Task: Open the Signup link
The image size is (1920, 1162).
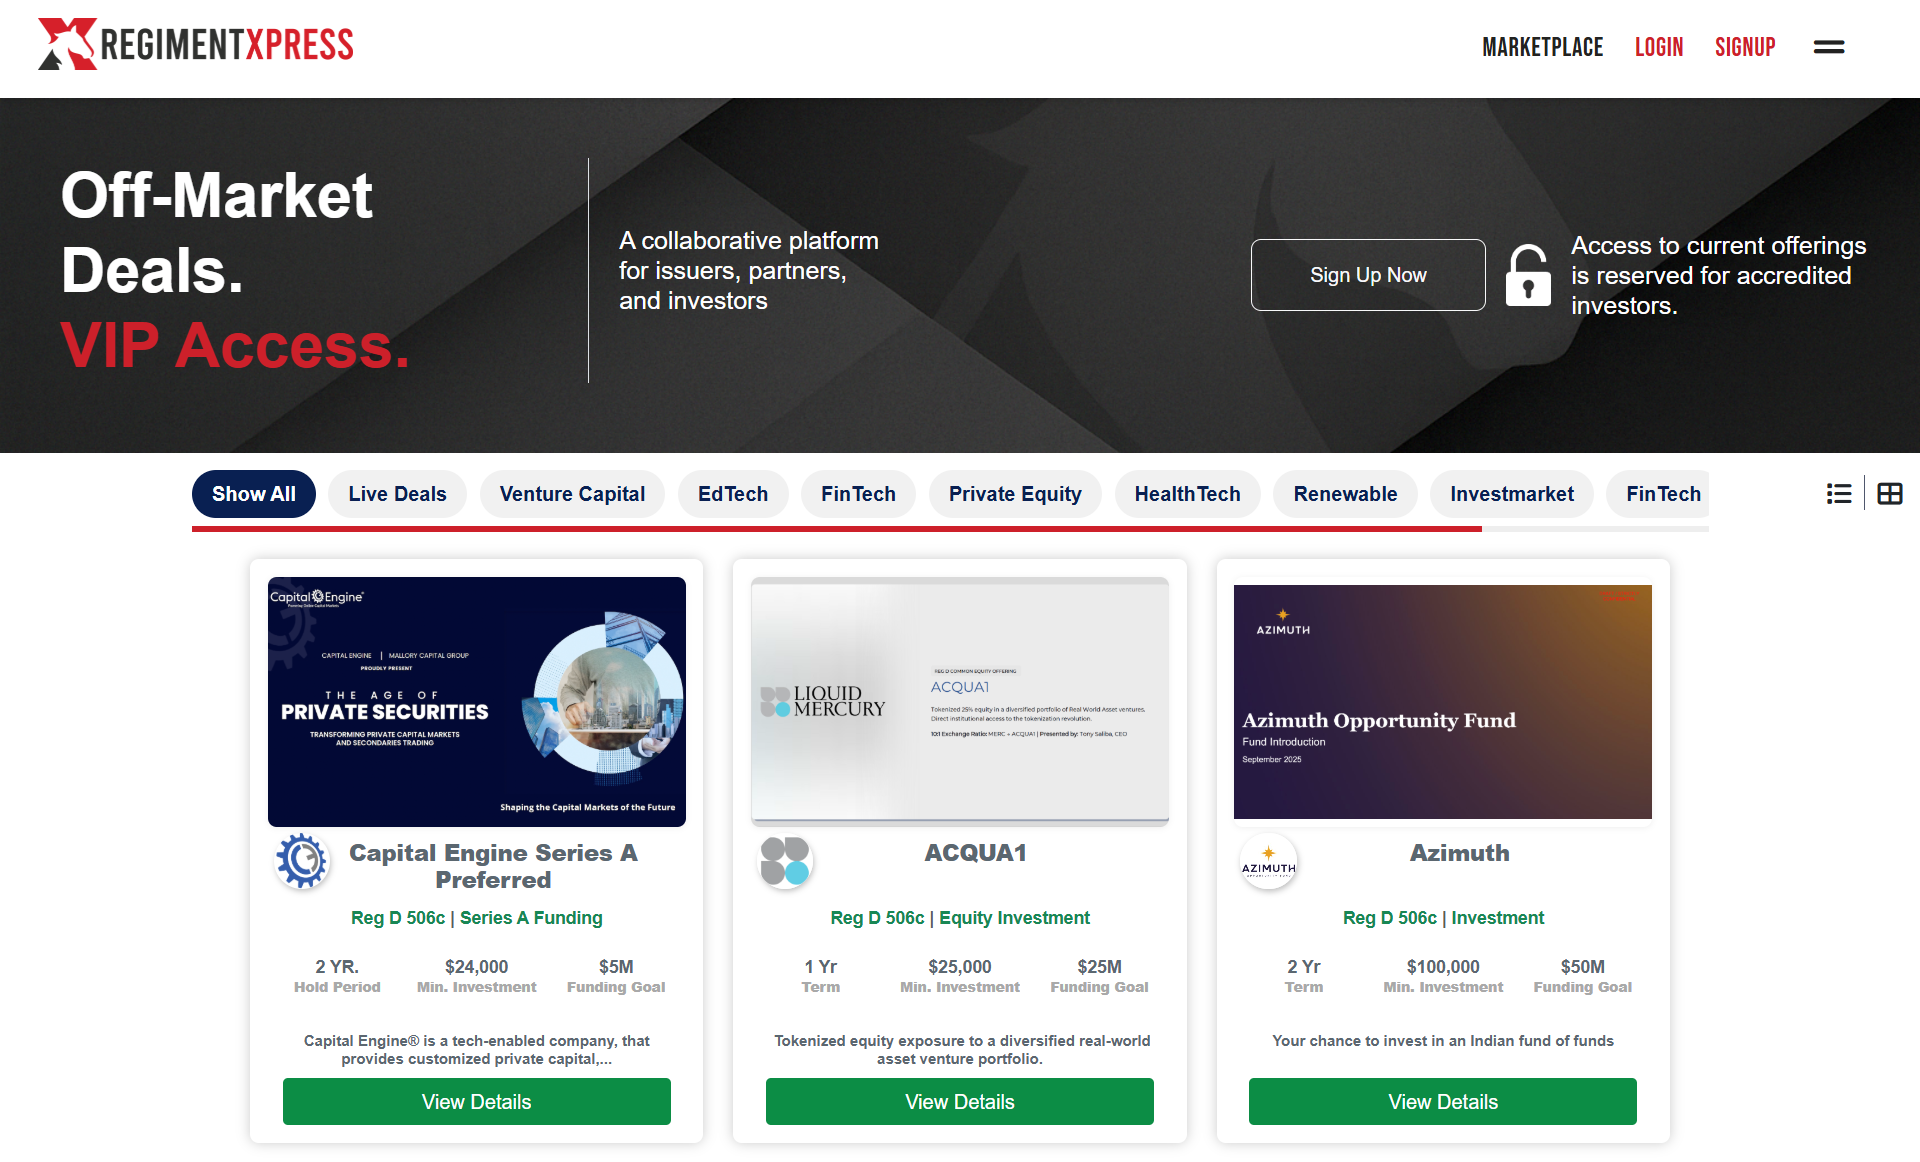Action: [x=1745, y=47]
